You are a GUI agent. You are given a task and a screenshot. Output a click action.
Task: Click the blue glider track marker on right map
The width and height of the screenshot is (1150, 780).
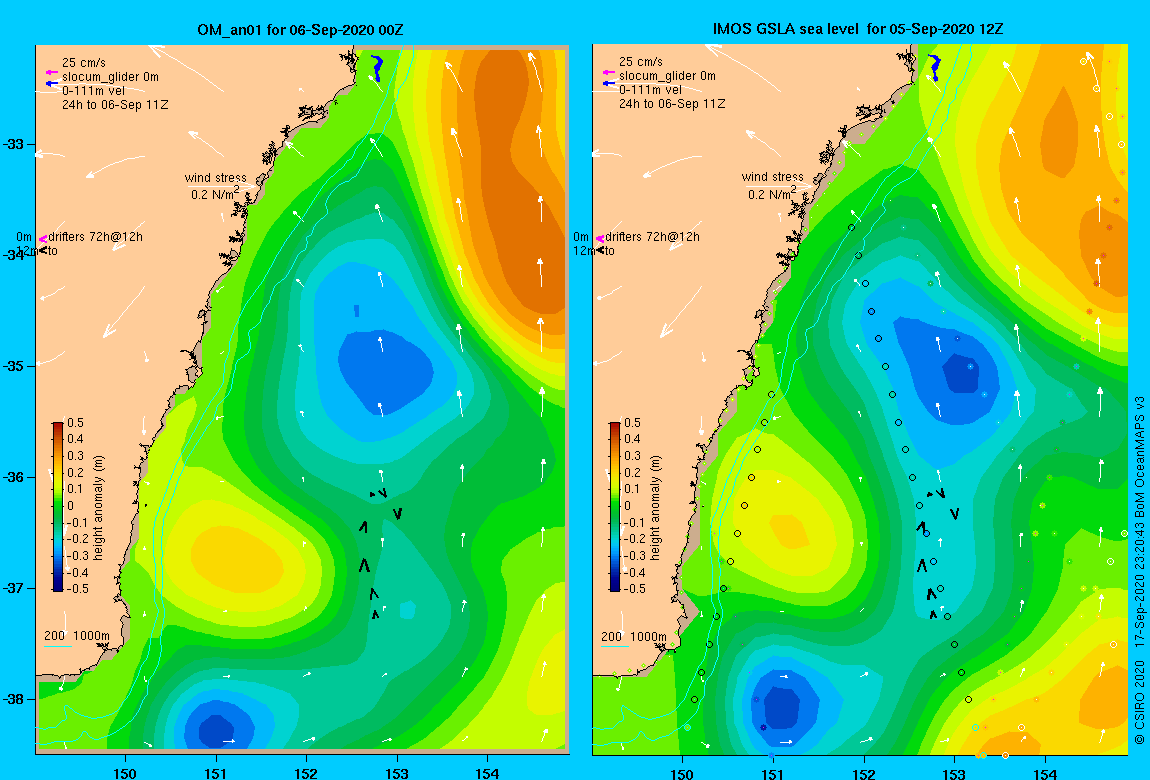point(934,67)
